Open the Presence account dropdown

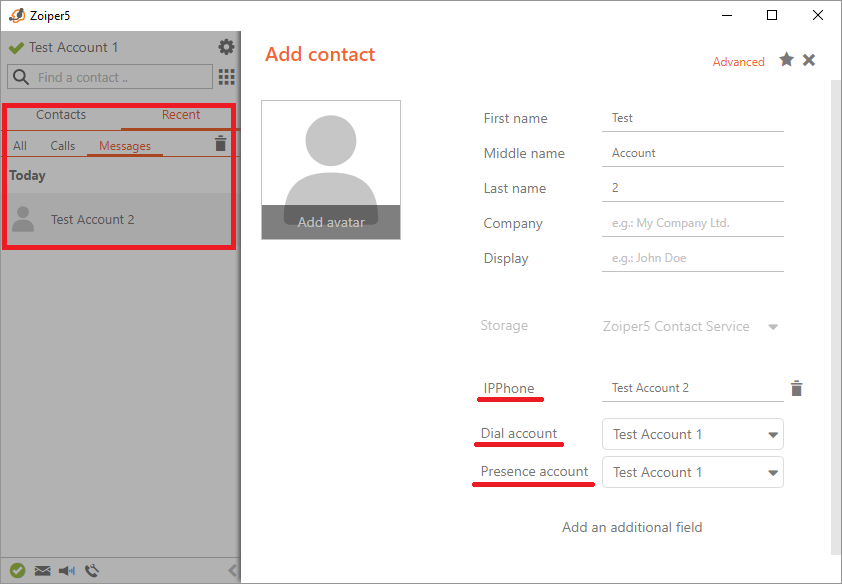click(x=772, y=473)
